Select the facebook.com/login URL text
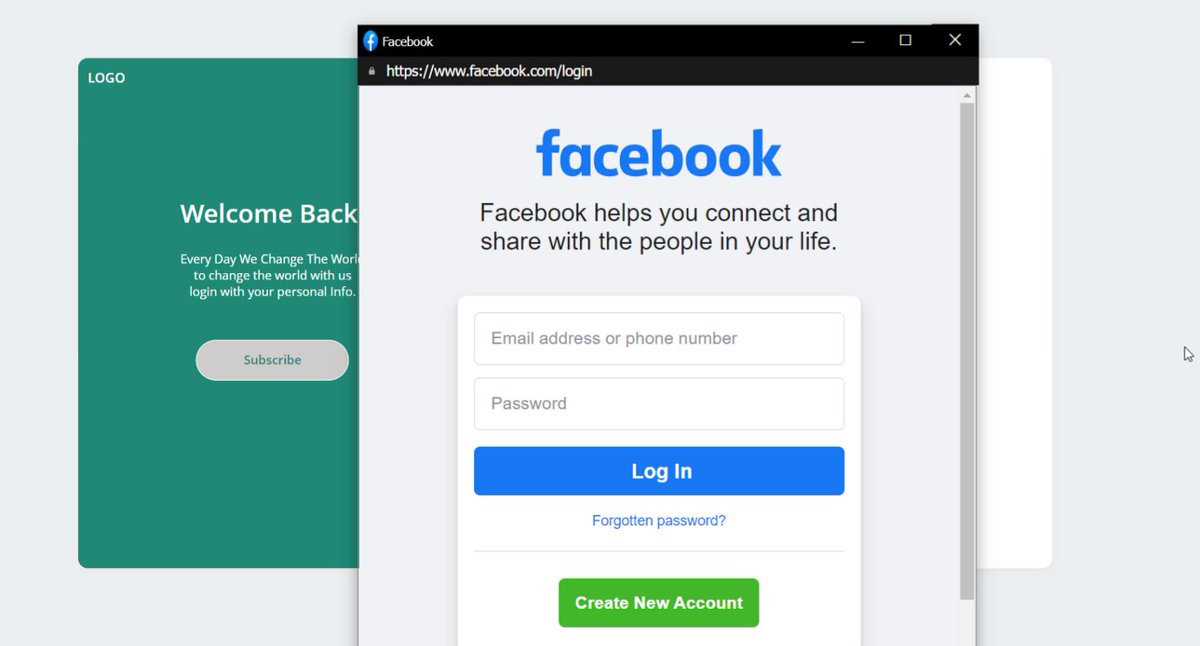 click(x=489, y=71)
